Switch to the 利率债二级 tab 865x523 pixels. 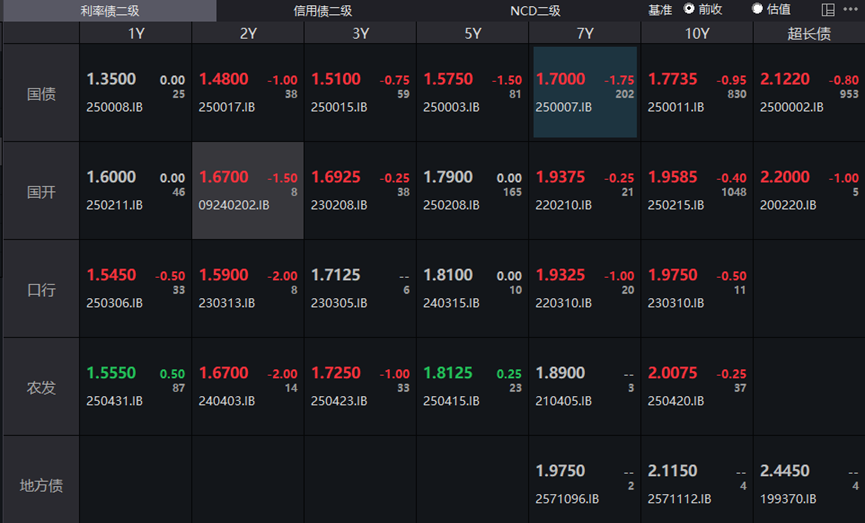point(109,11)
